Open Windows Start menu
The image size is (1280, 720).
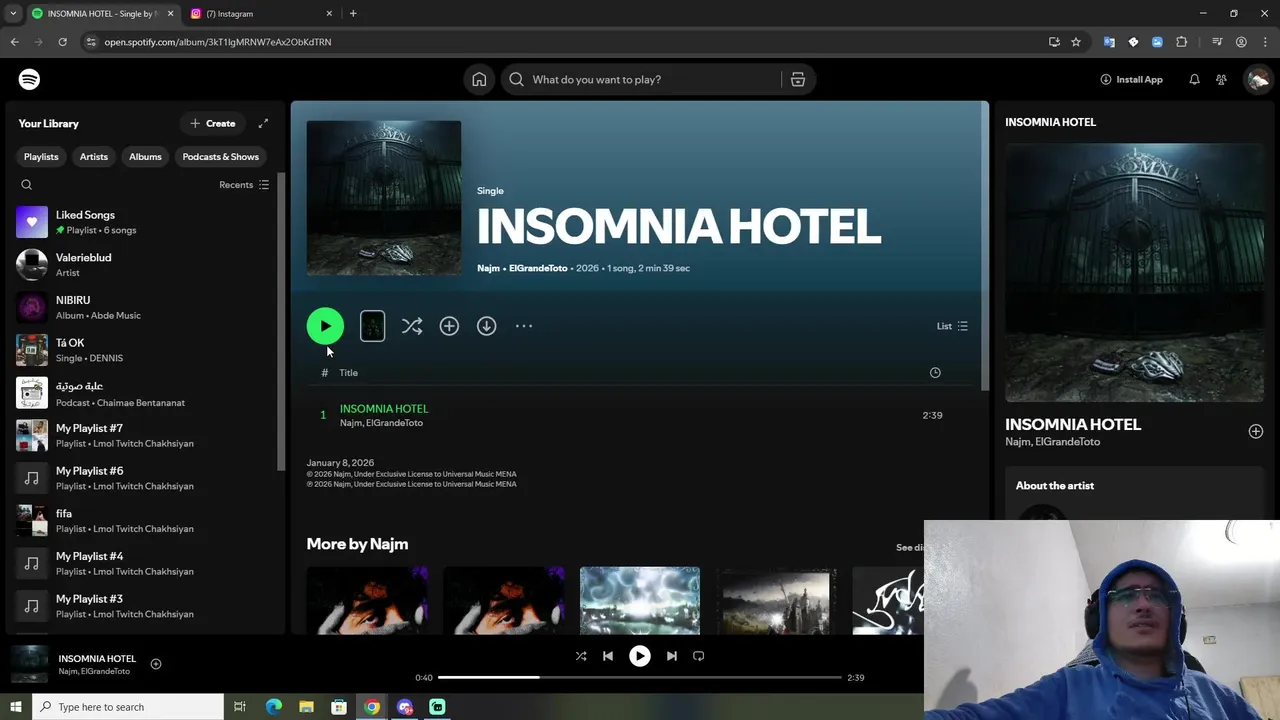pos(15,707)
